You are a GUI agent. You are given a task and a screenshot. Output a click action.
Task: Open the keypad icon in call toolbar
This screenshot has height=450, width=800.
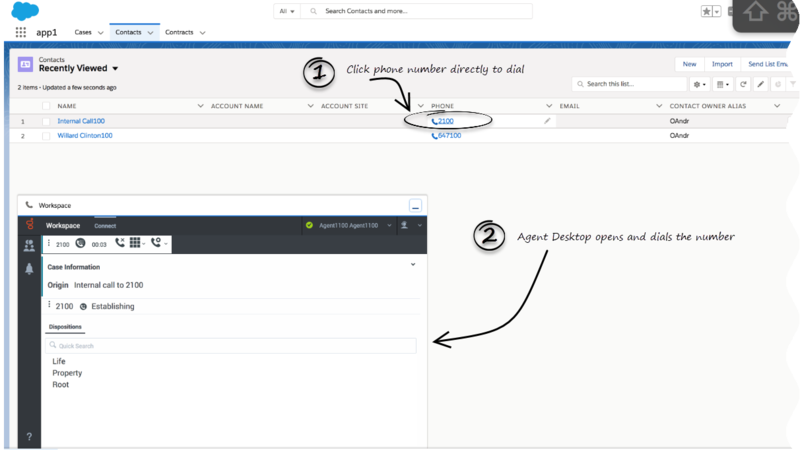point(135,243)
